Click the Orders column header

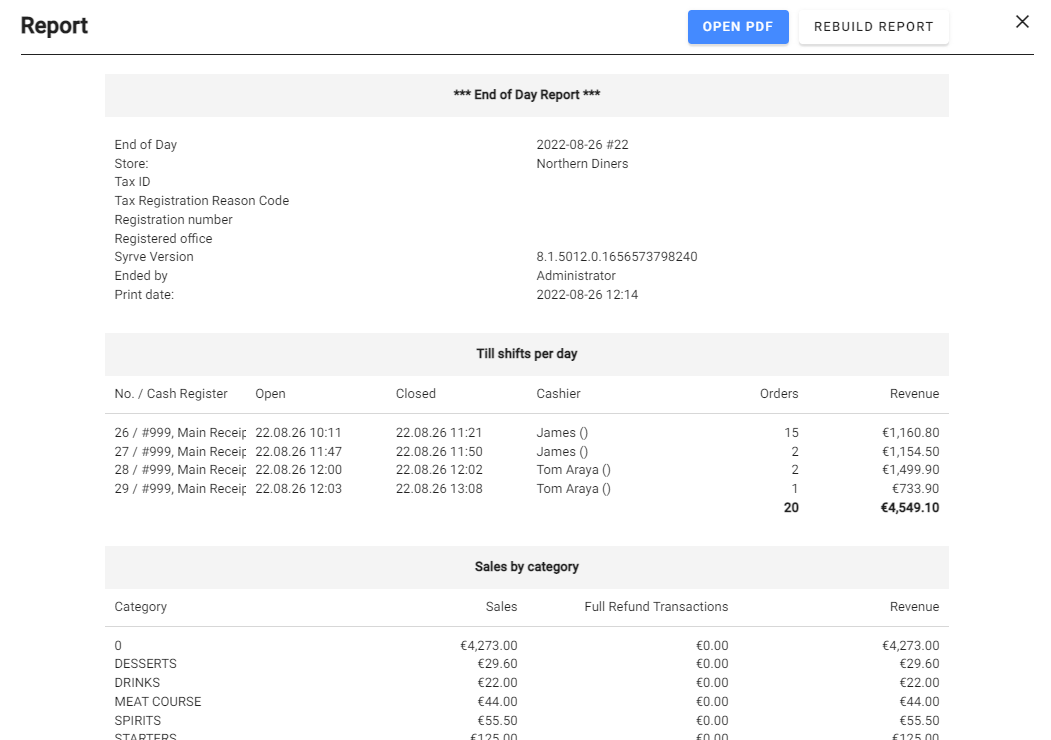pyautogui.click(x=779, y=394)
